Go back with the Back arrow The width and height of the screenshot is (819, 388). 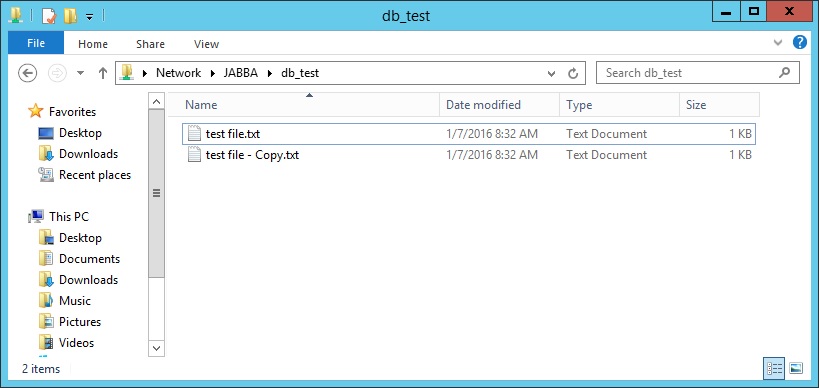pos(27,73)
